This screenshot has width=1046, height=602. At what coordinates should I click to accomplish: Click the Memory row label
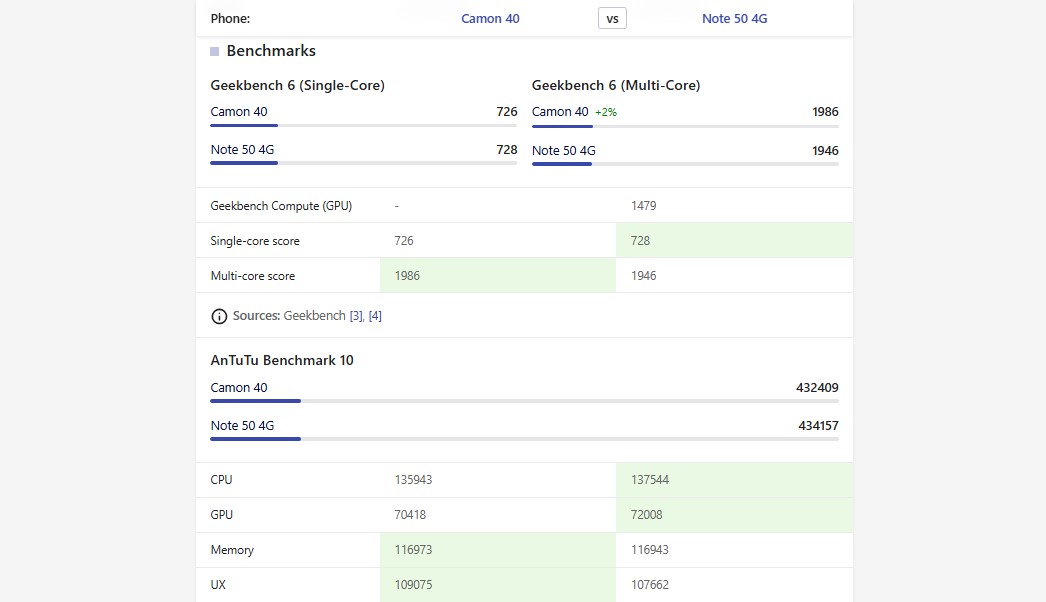(232, 550)
